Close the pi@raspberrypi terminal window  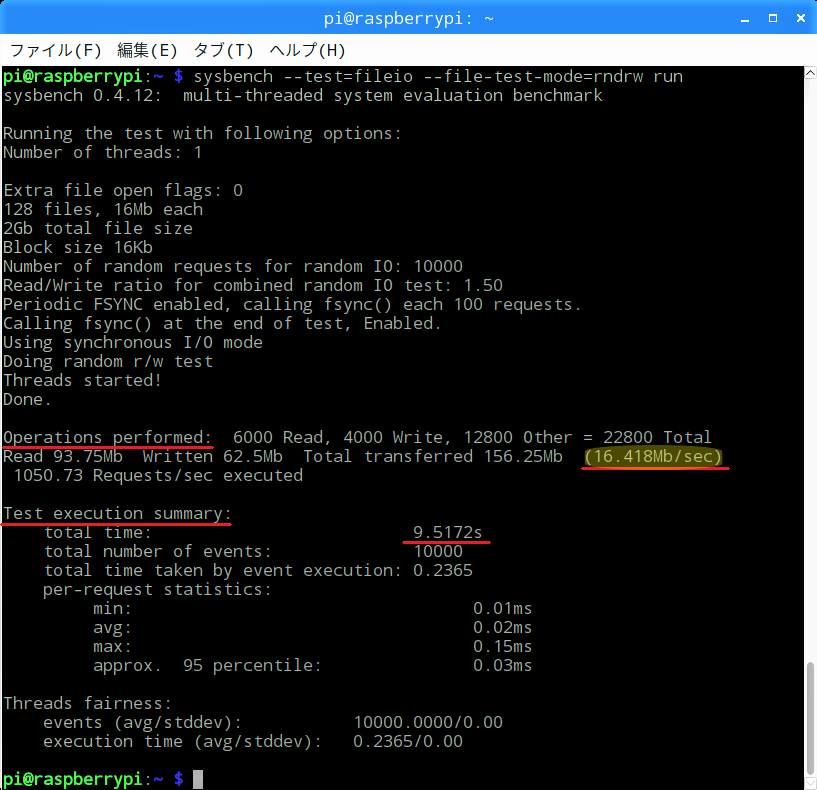[801, 18]
